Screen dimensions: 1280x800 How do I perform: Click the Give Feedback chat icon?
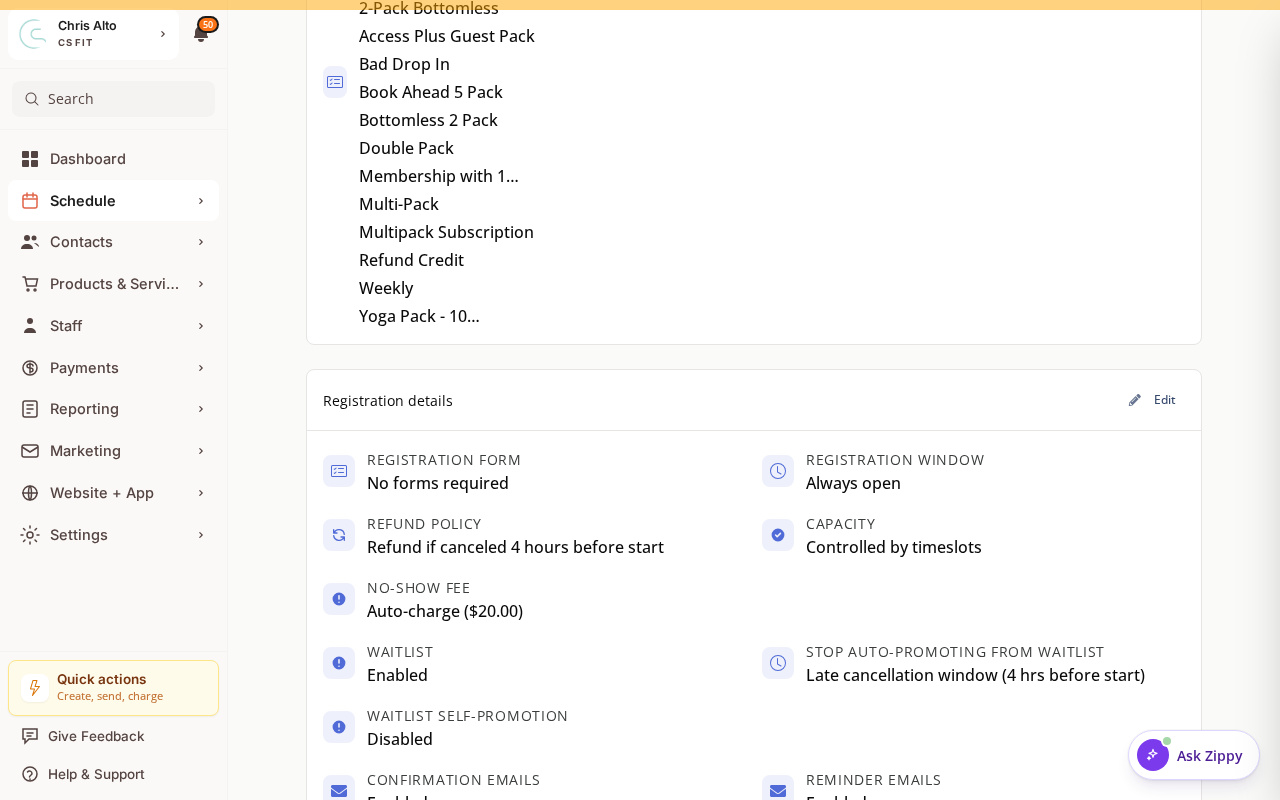coord(30,736)
